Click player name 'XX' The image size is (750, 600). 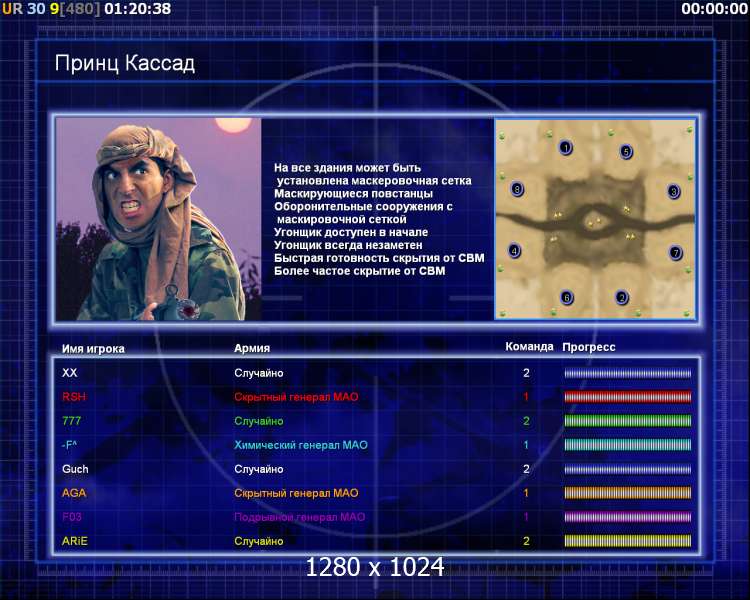pos(69,373)
